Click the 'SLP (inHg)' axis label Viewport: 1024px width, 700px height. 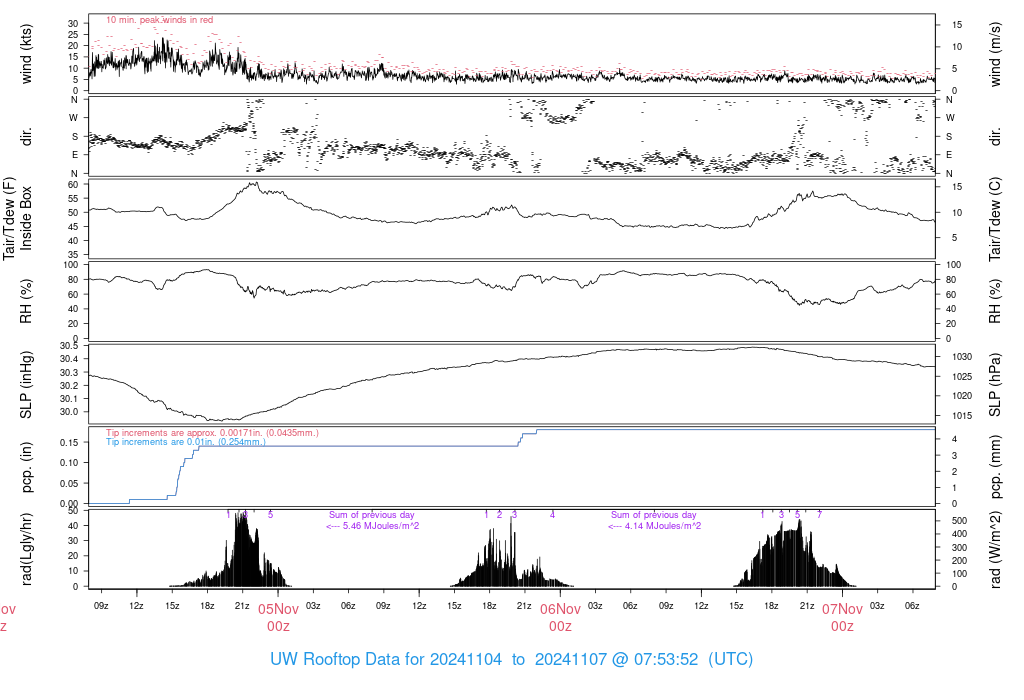(26, 385)
